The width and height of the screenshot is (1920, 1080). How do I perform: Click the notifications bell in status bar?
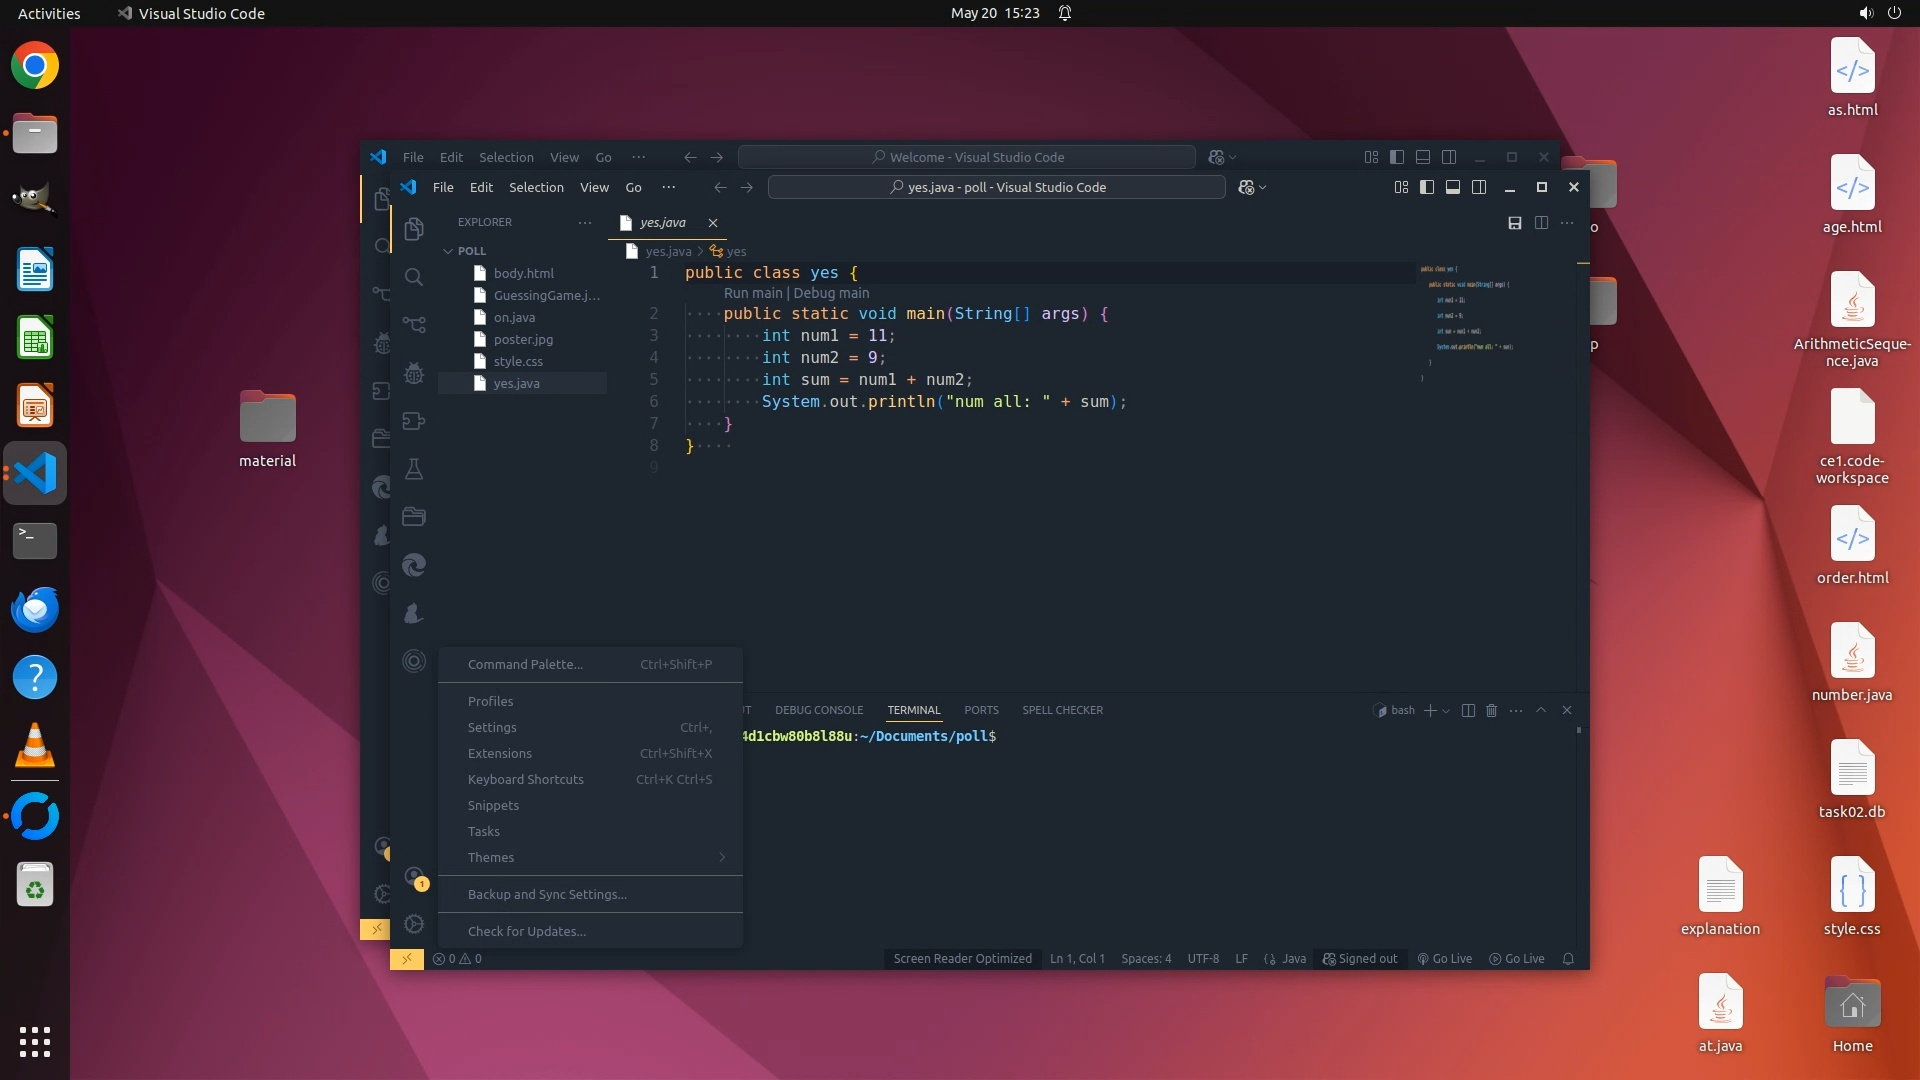click(1568, 959)
